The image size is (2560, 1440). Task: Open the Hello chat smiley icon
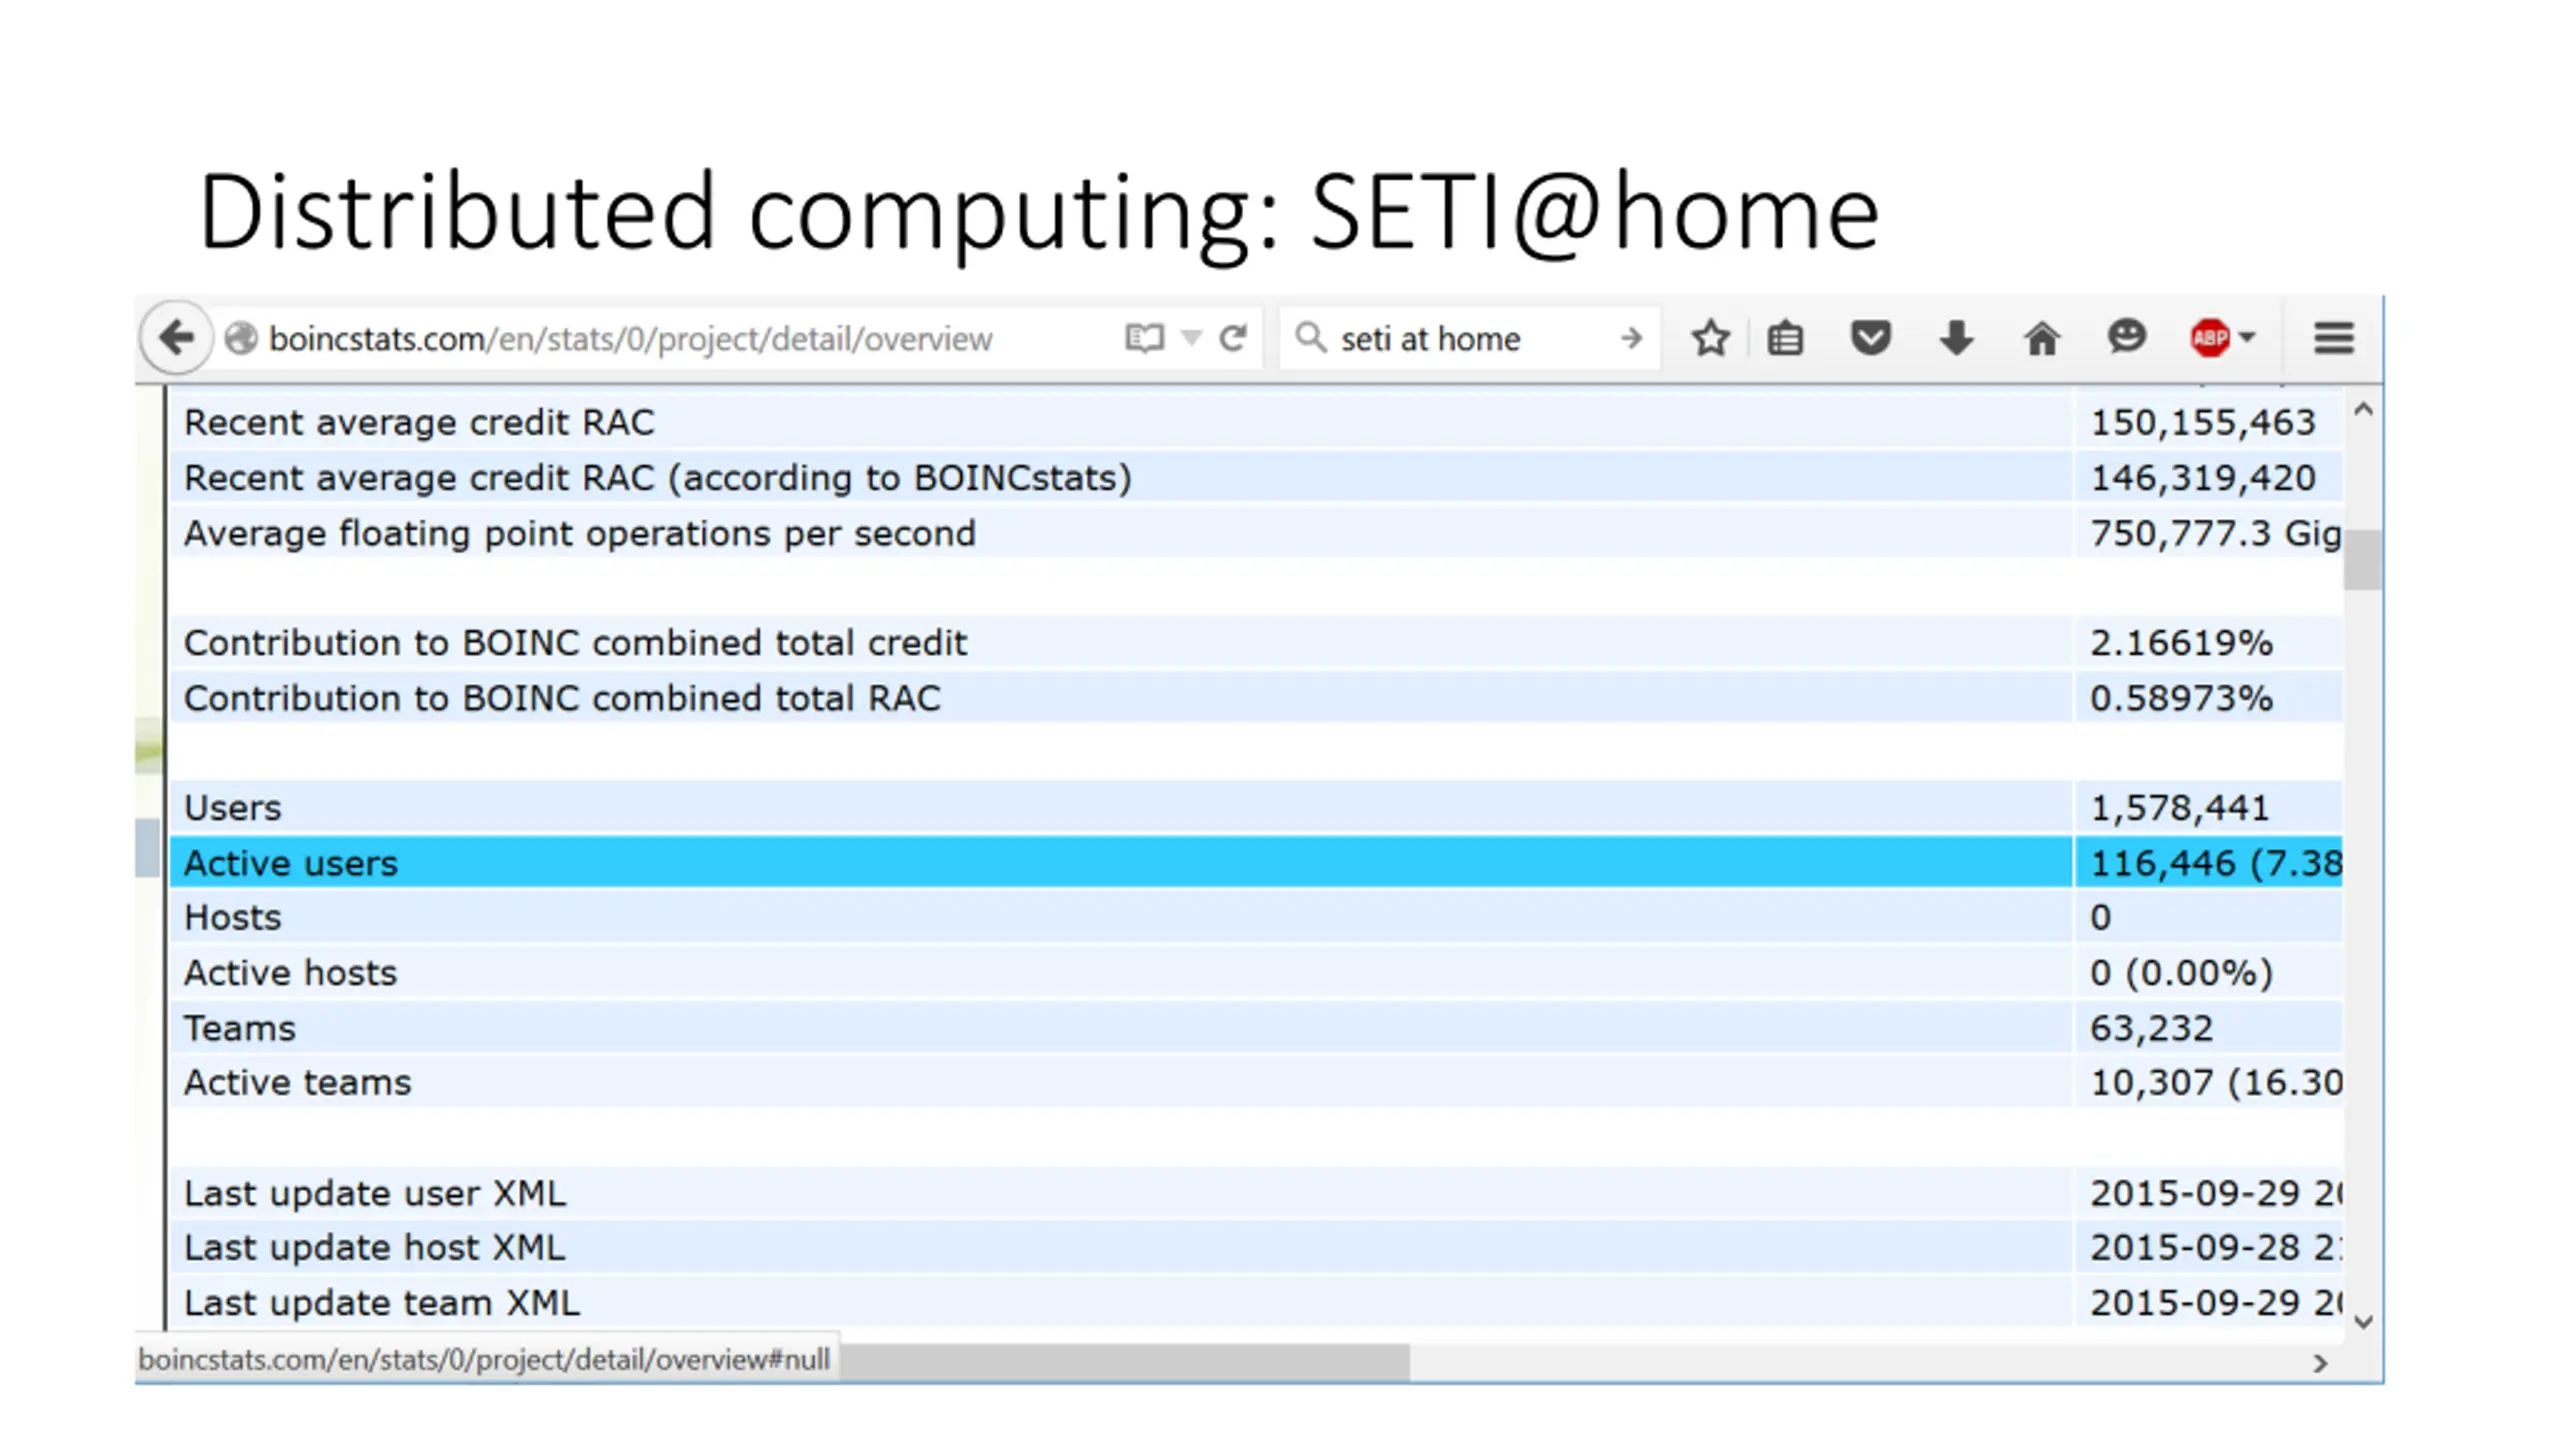pyautogui.click(x=2126, y=337)
